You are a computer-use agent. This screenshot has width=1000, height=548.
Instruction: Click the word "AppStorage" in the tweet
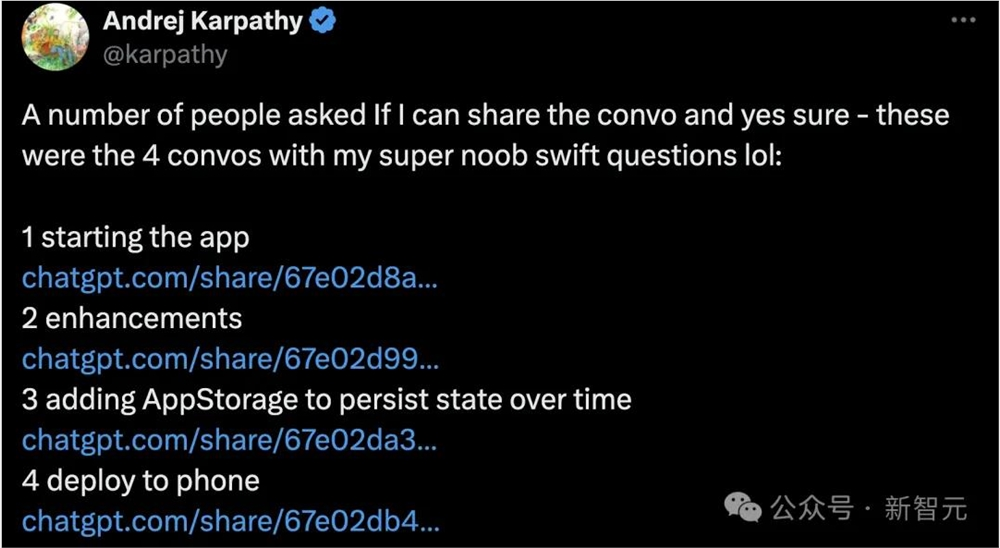pyautogui.click(x=221, y=400)
